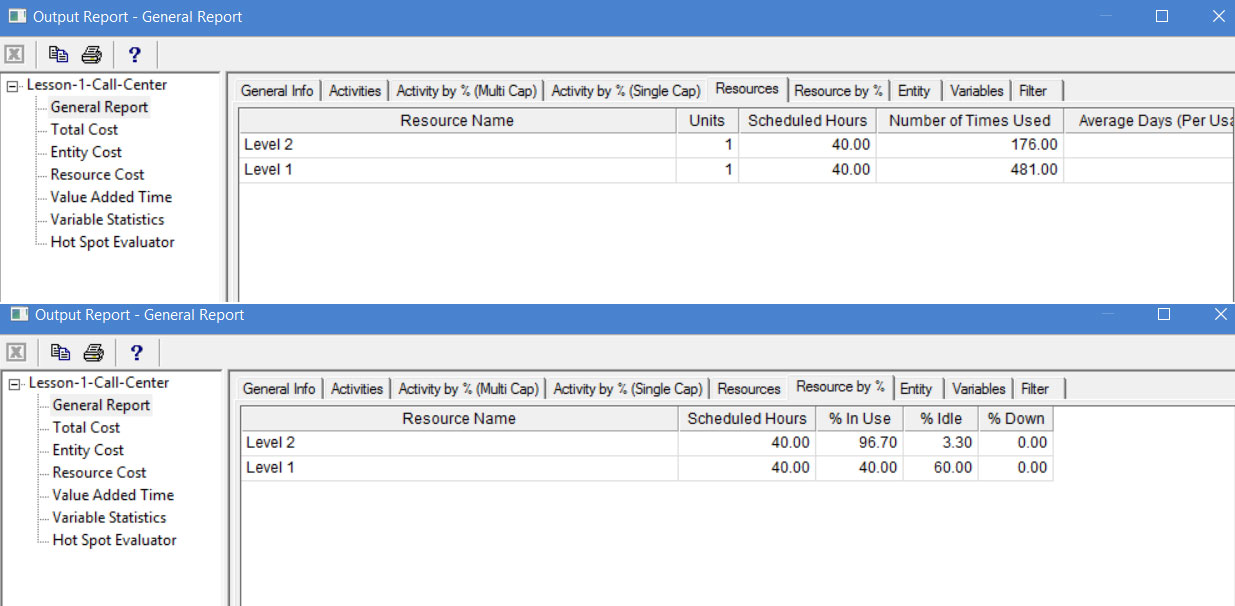The height and width of the screenshot is (606, 1235).
Task: Select Variable Statistics in bottom window tree
Action: pos(109,518)
